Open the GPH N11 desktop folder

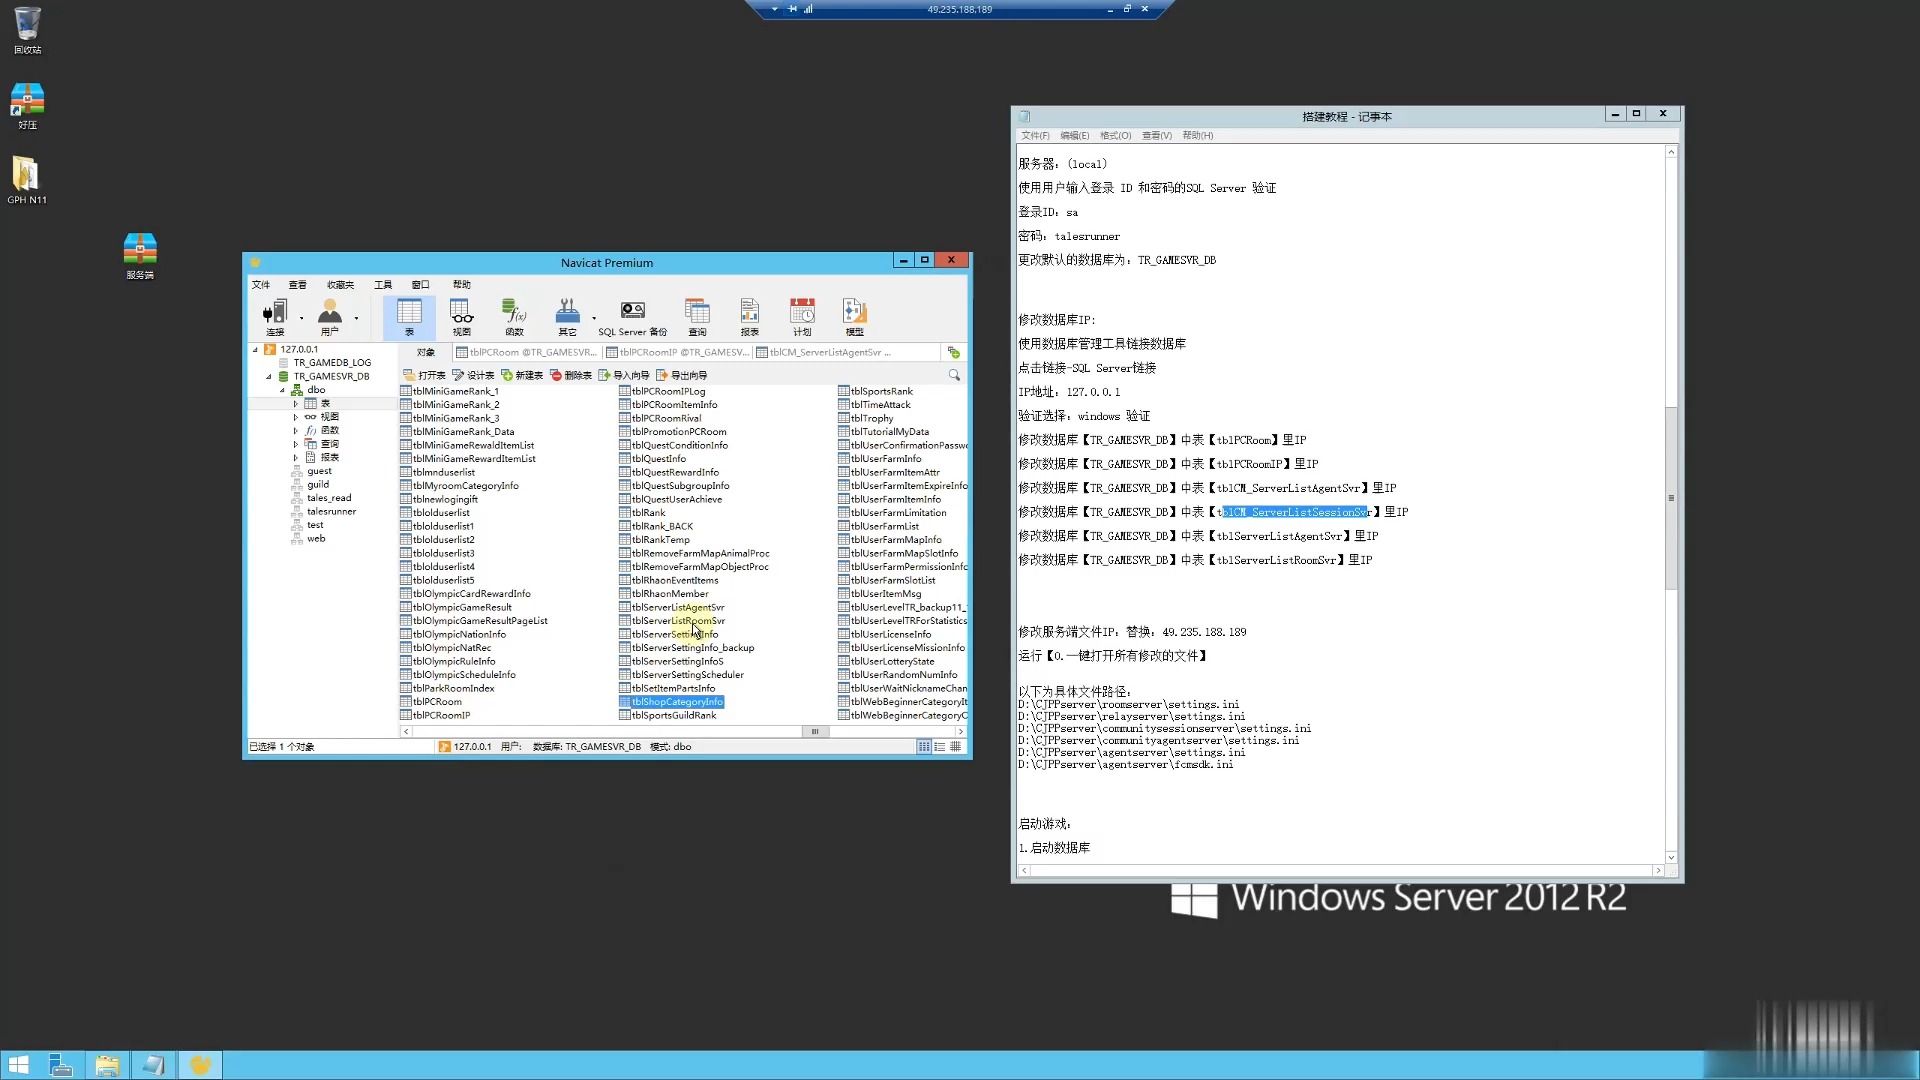(x=27, y=180)
